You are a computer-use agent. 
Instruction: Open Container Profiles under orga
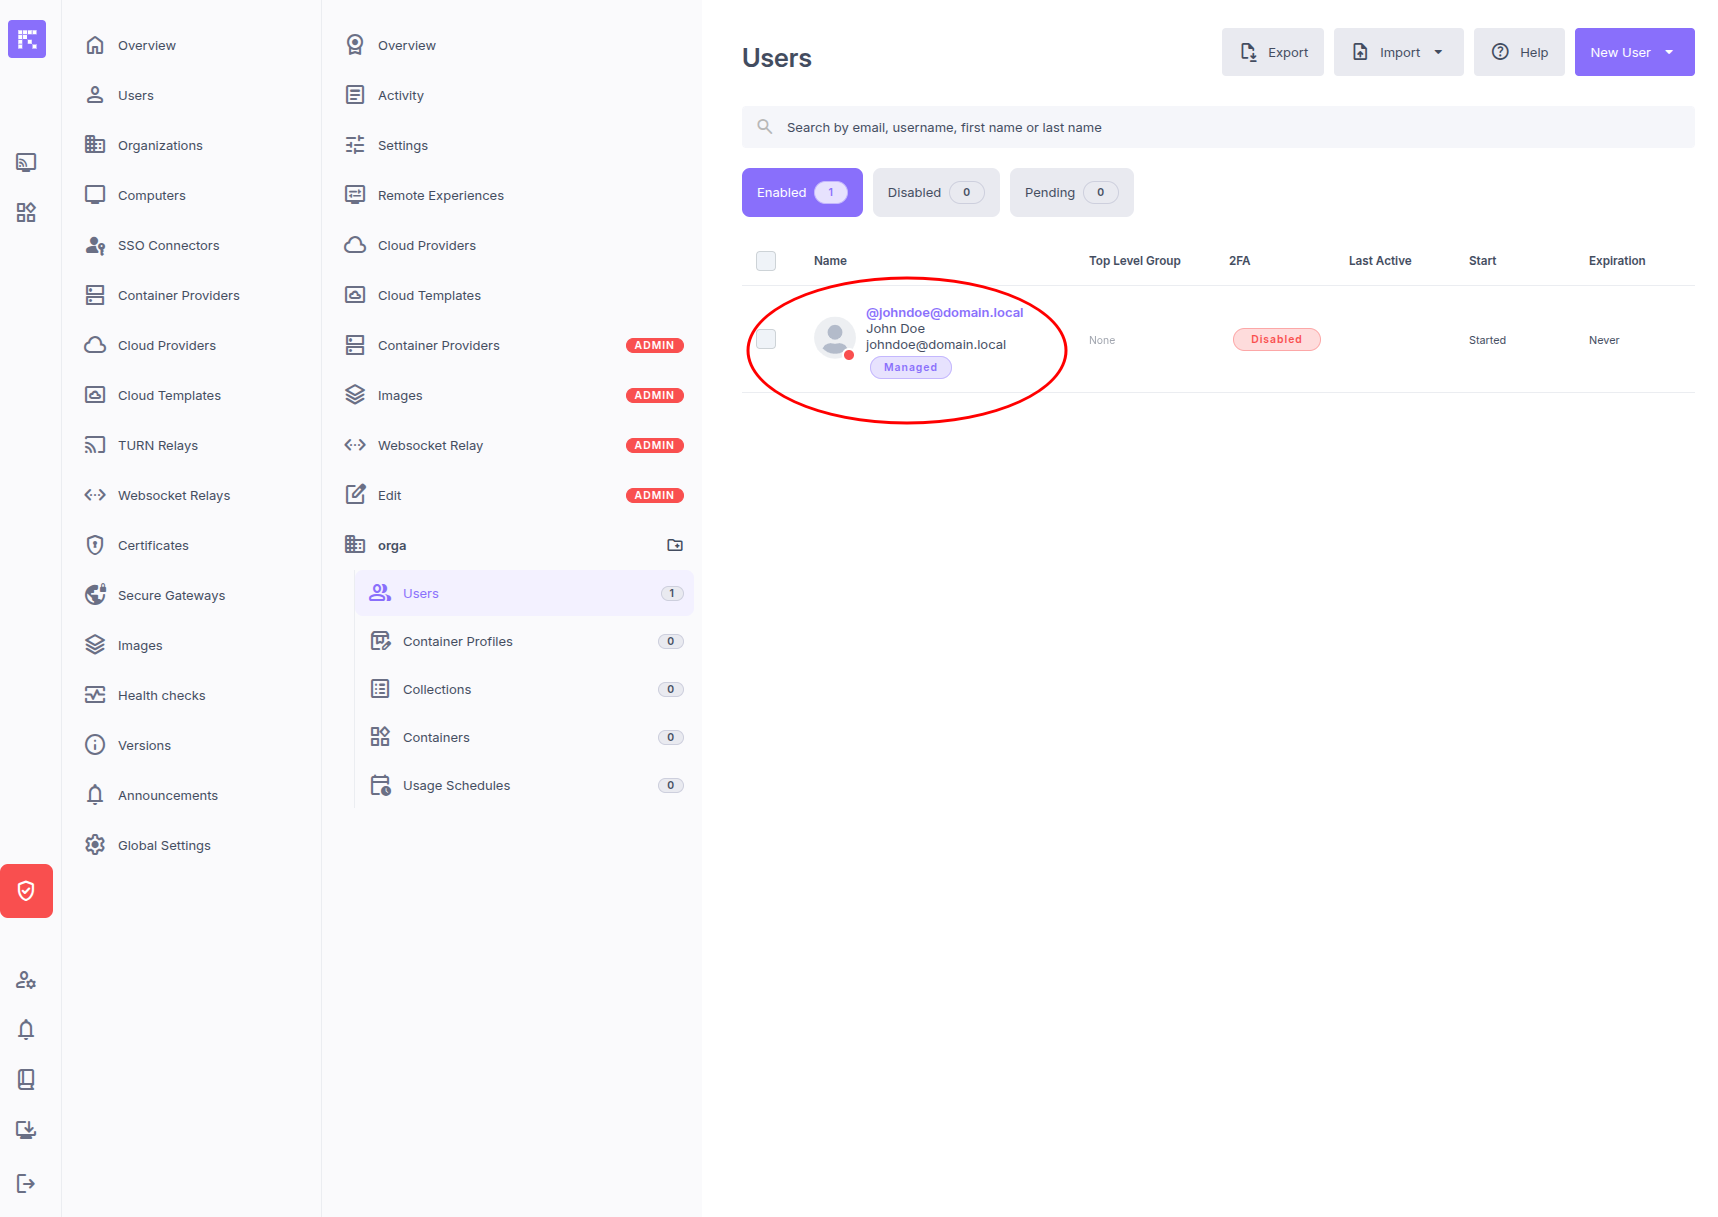(524, 641)
